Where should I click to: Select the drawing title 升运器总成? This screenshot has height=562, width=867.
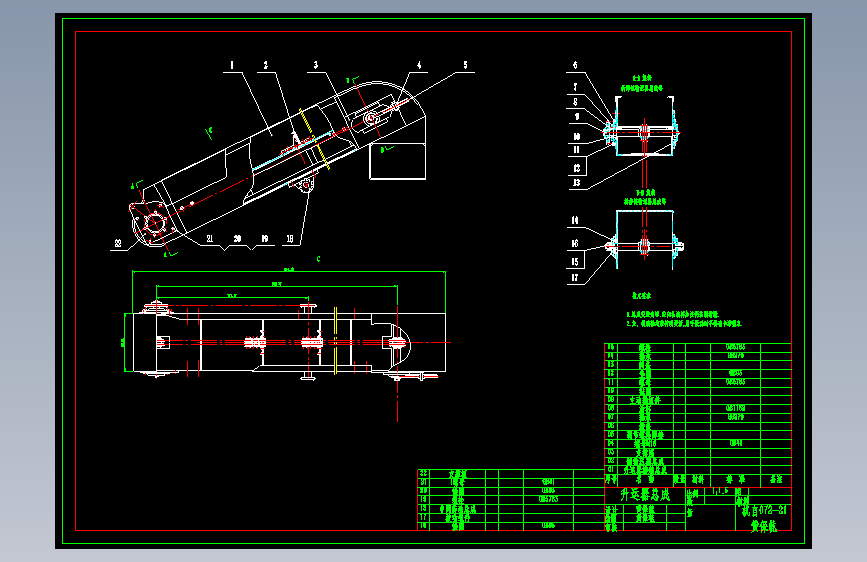645,495
